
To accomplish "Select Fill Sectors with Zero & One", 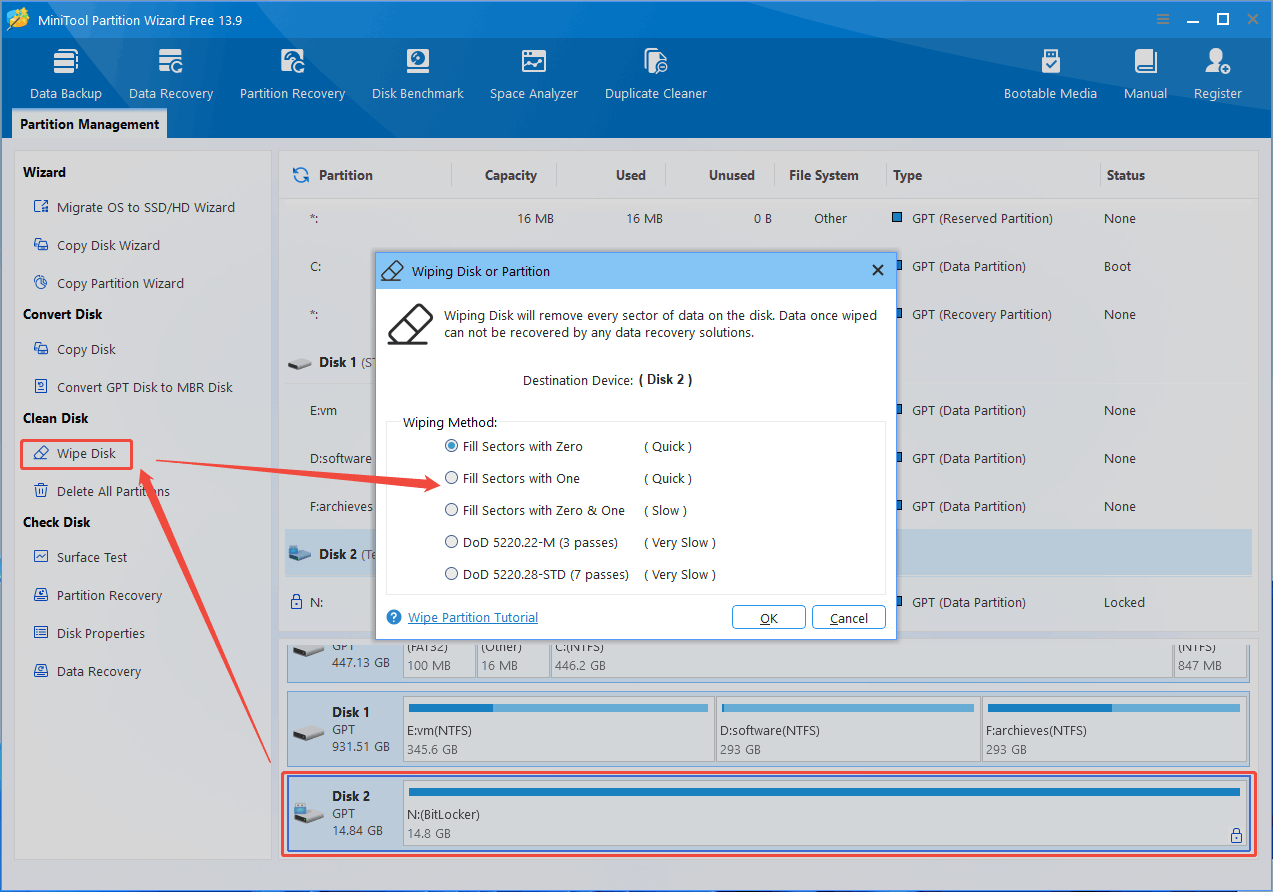I will click(535, 510).
